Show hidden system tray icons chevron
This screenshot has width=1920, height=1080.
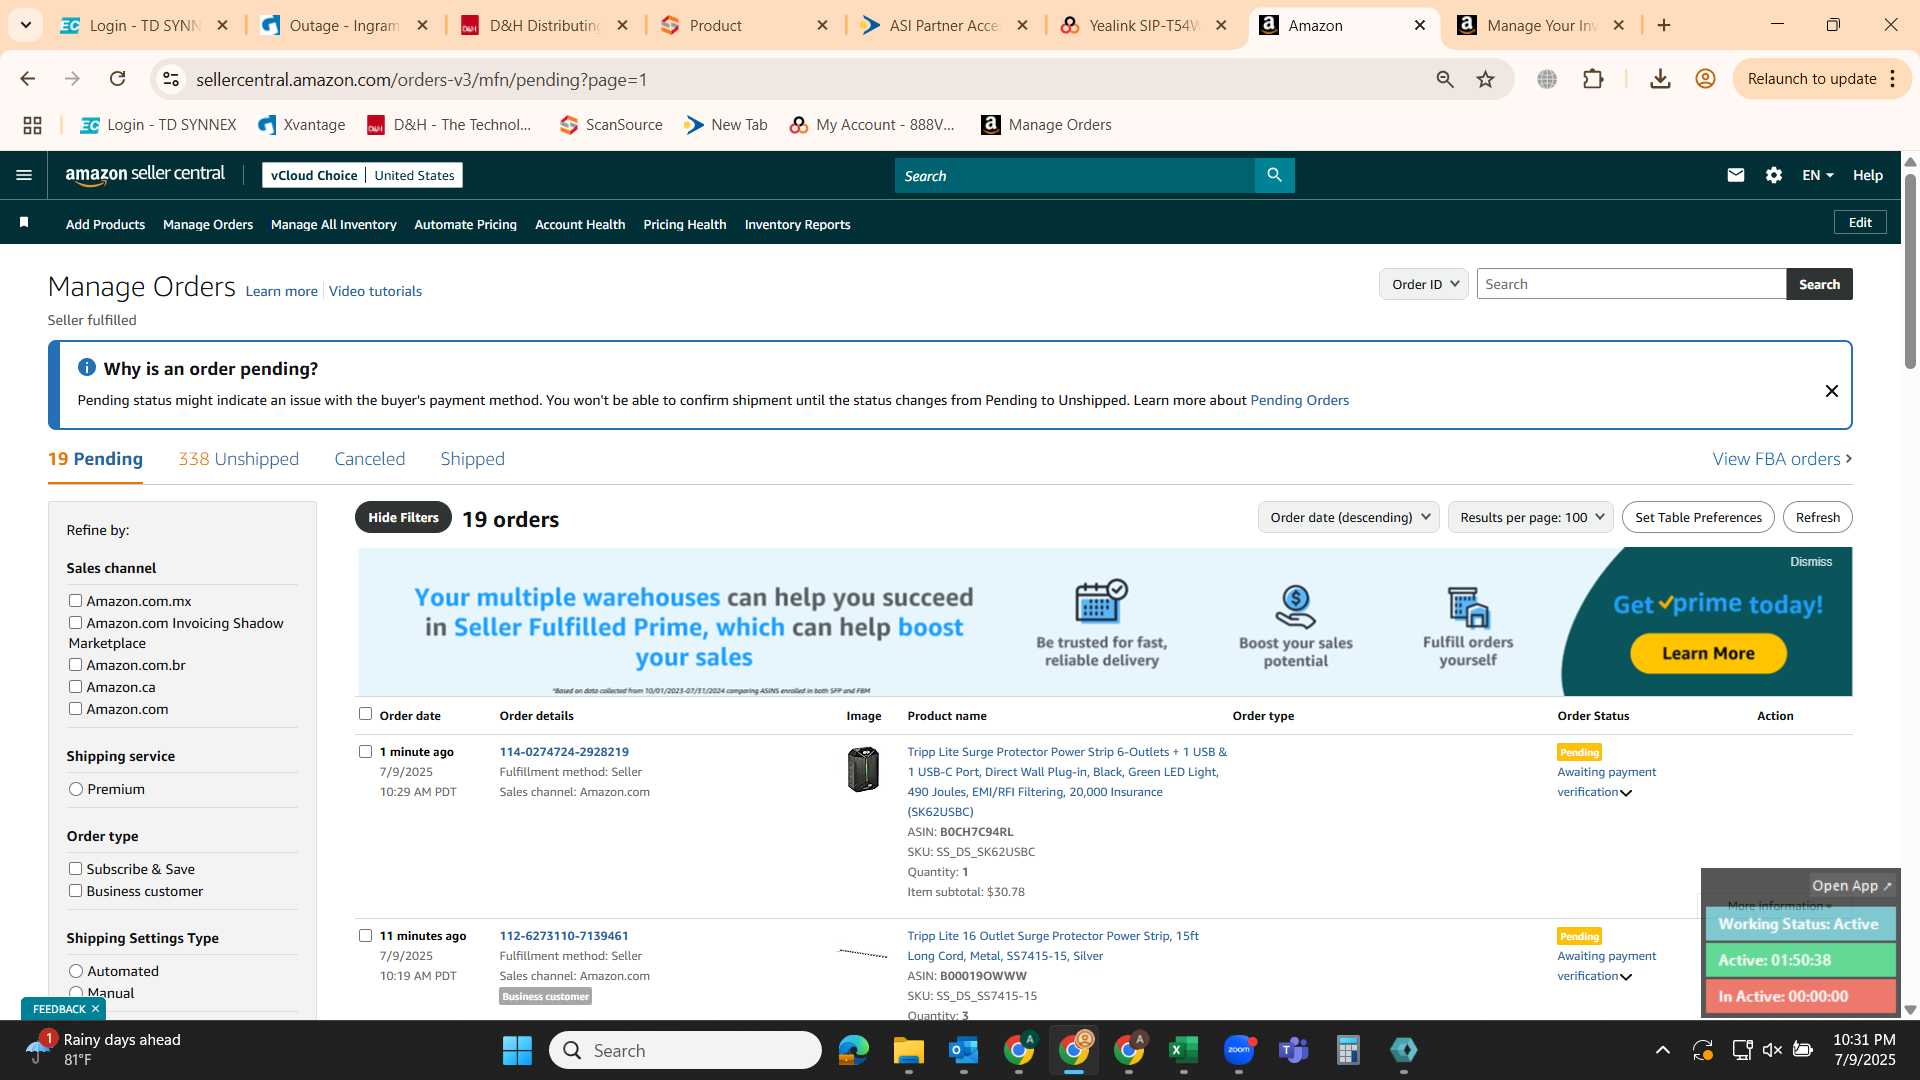point(1662,1050)
